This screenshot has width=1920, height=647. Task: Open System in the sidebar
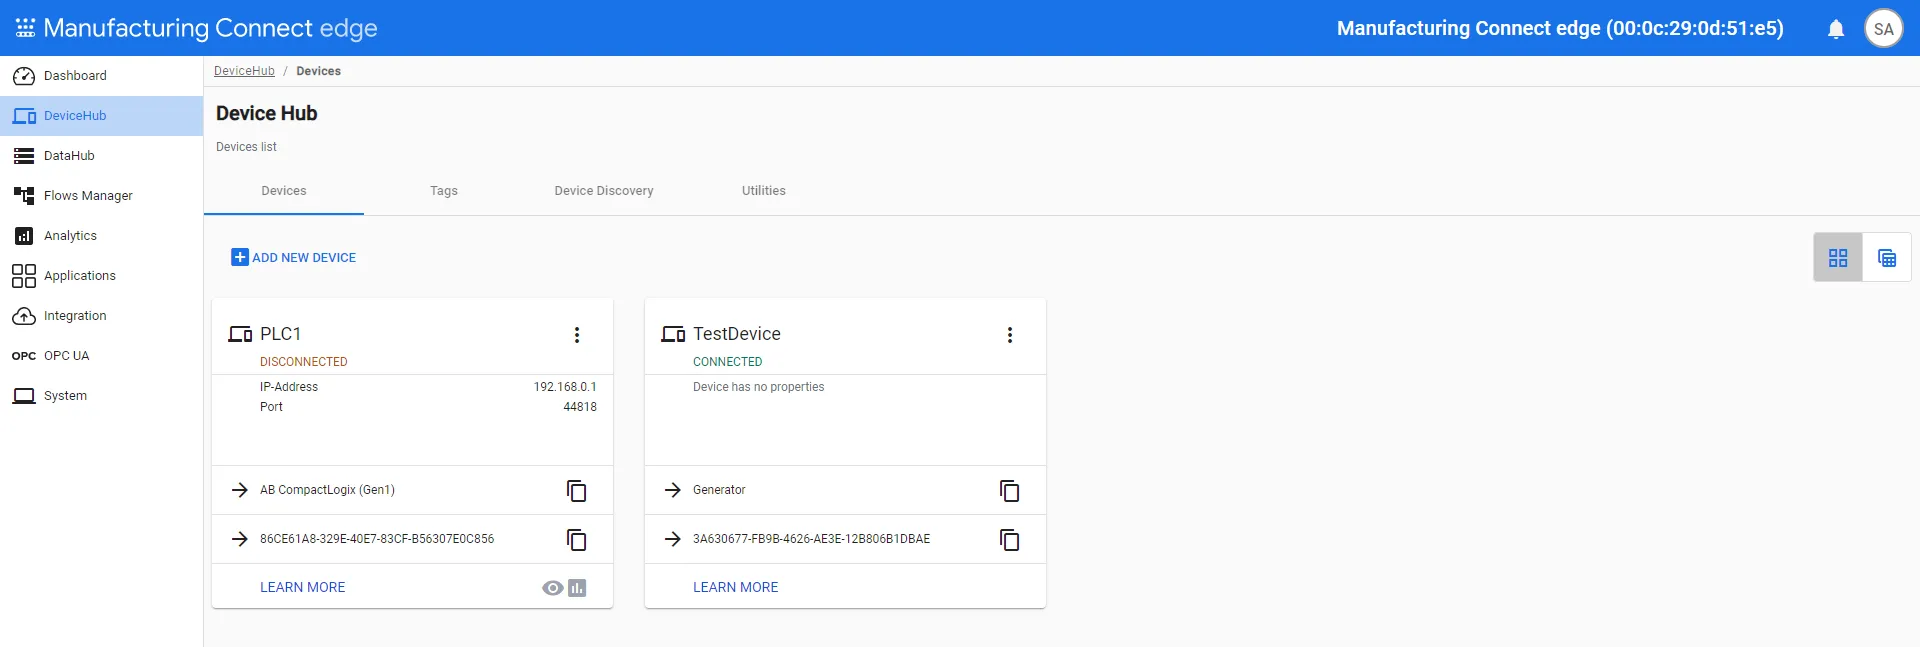101,396
